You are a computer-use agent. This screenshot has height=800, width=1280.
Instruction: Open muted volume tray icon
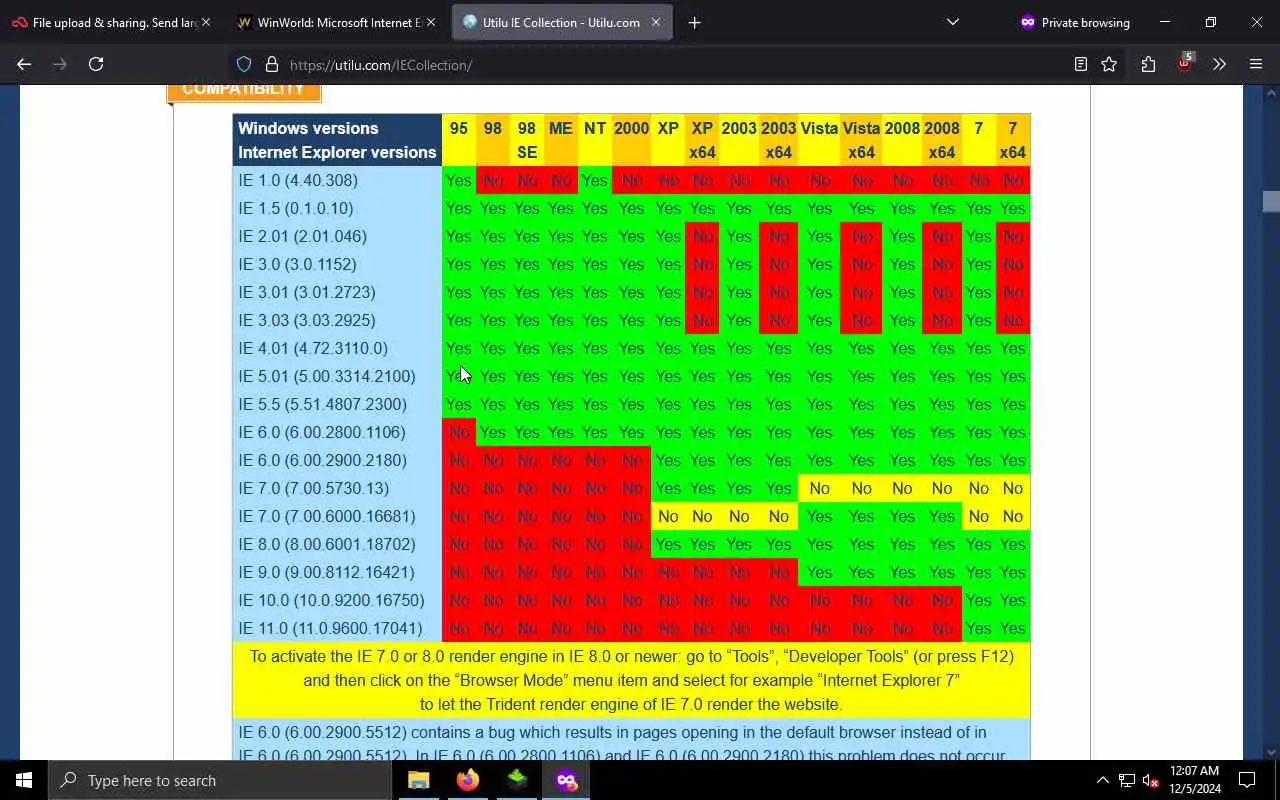[x=1151, y=780]
